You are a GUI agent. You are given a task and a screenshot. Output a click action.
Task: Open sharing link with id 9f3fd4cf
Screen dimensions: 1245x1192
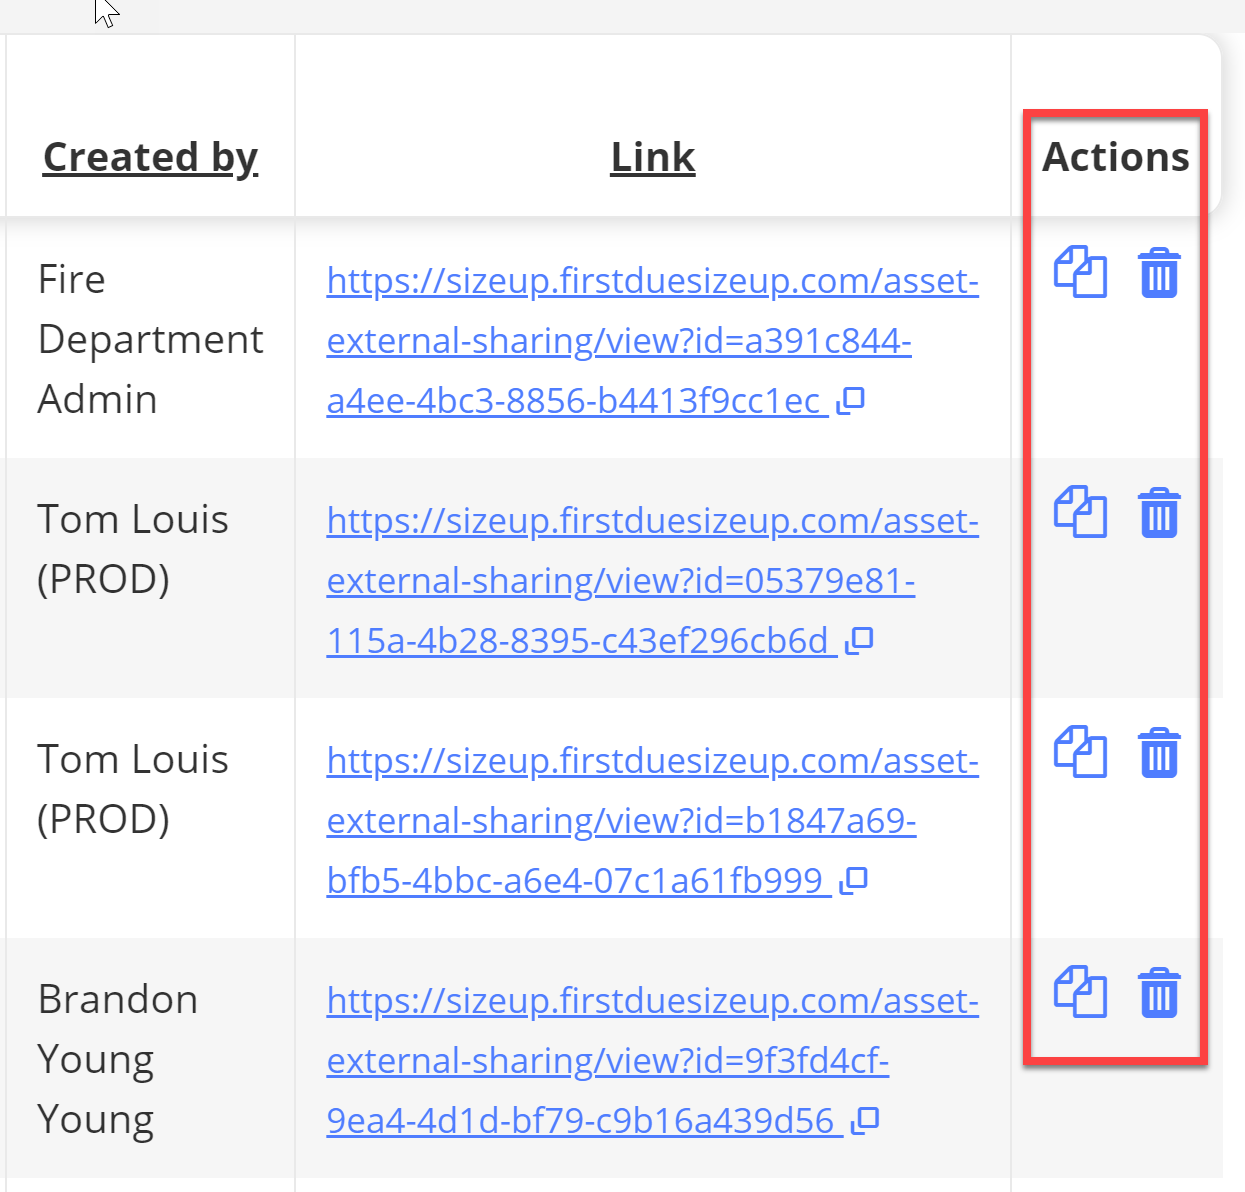pos(652,1061)
